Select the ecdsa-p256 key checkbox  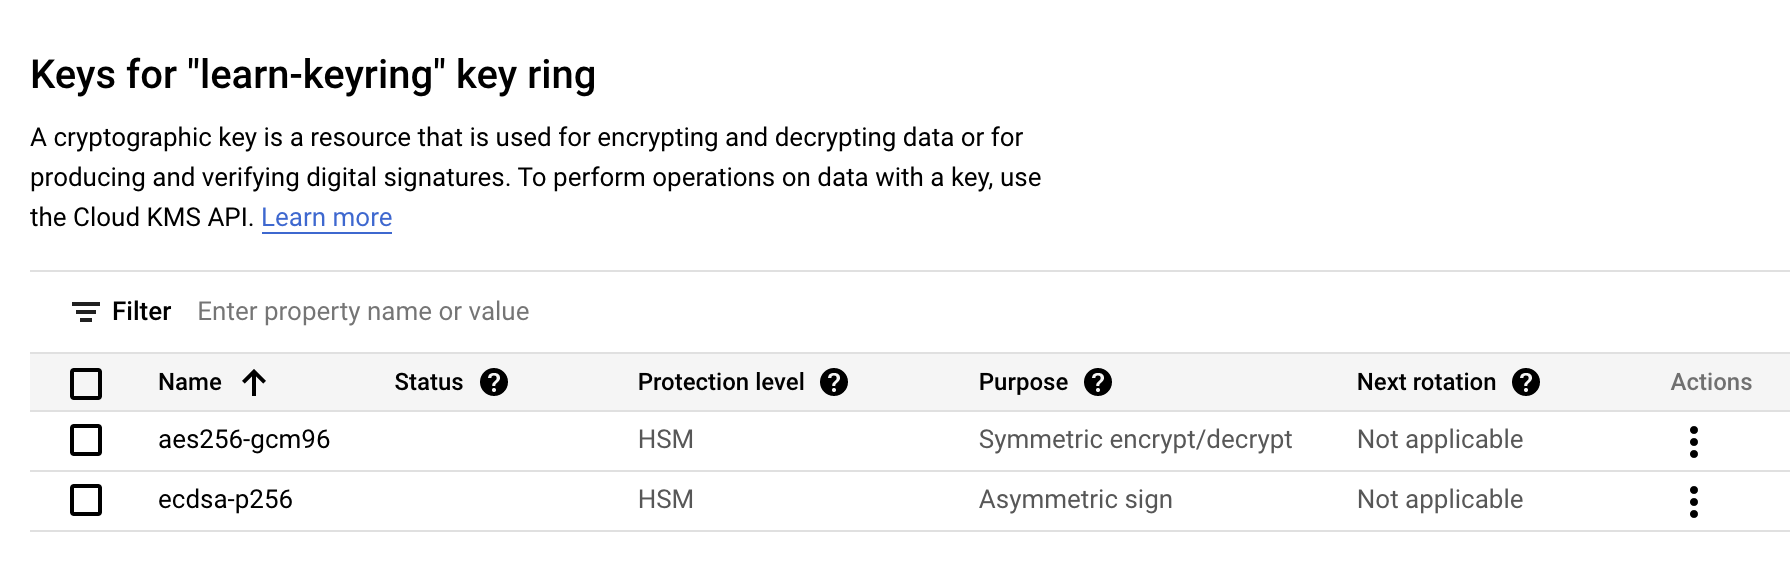86,500
